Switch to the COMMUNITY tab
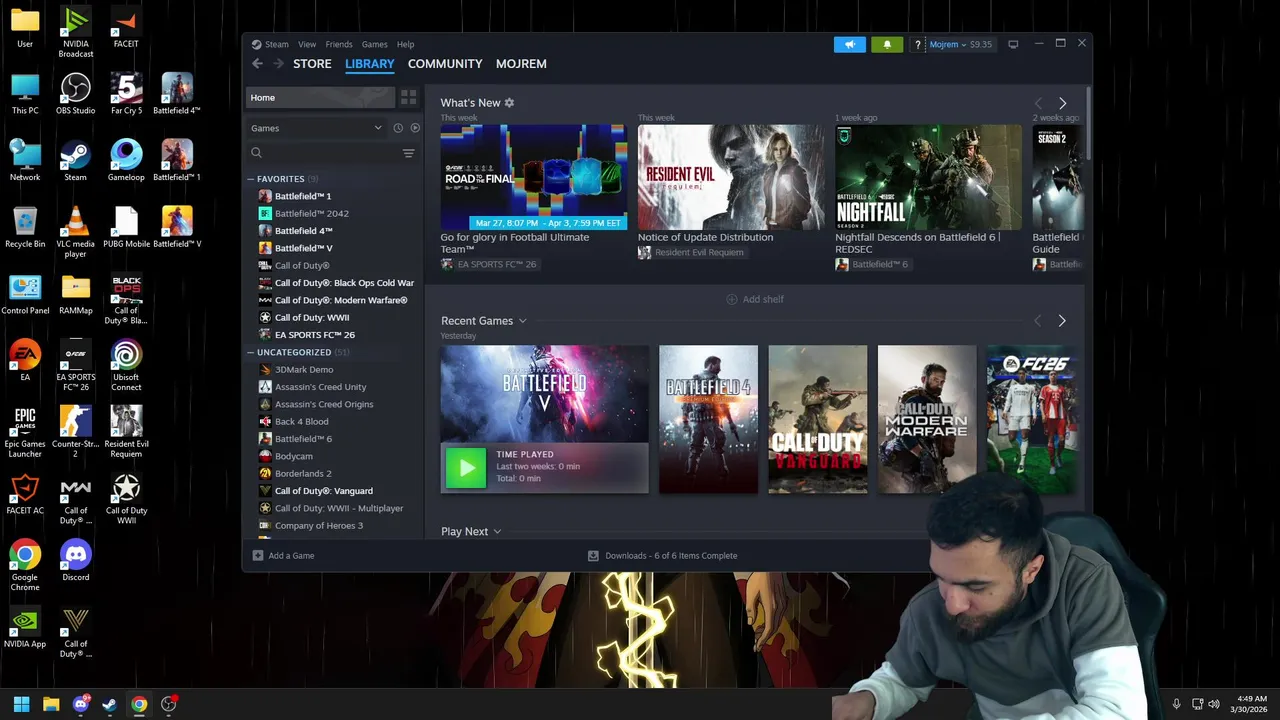 click(445, 64)
